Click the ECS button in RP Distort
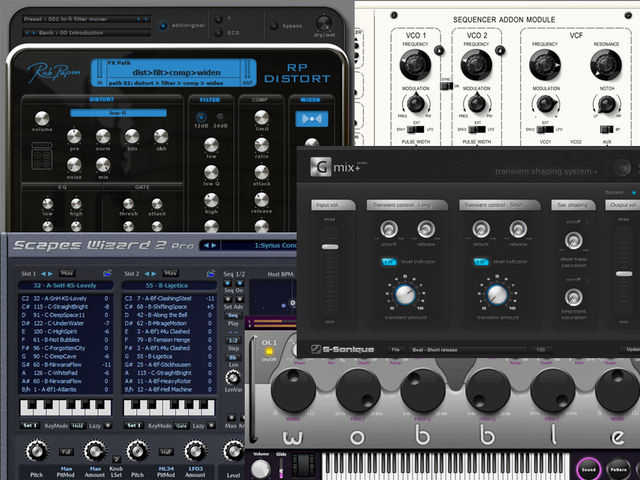This screenshot has height=480, width=640. pos(219,32)
